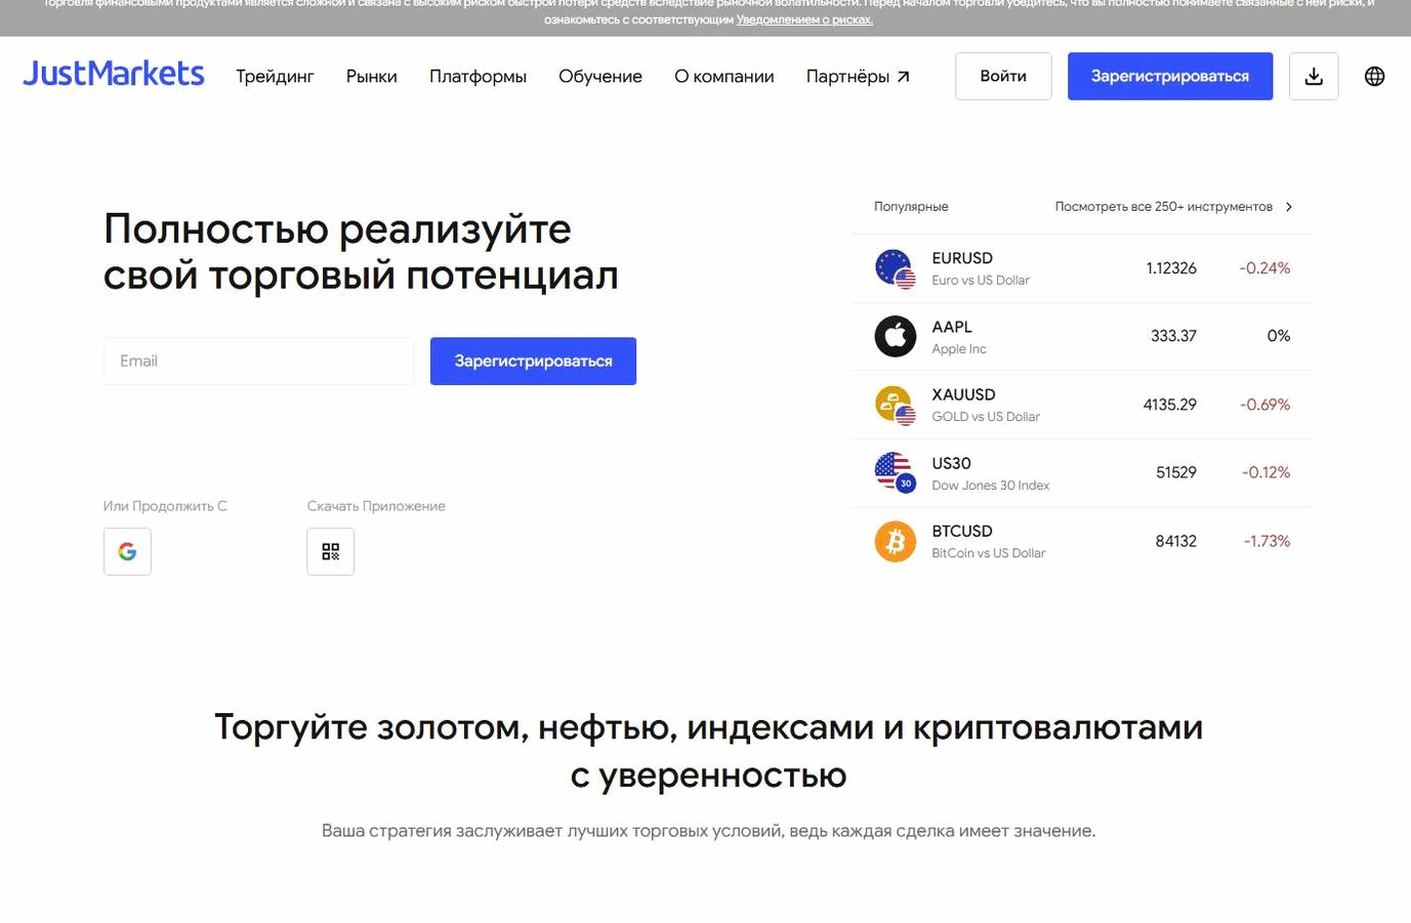Click the EURUSD flag icon

pos(895,268)
